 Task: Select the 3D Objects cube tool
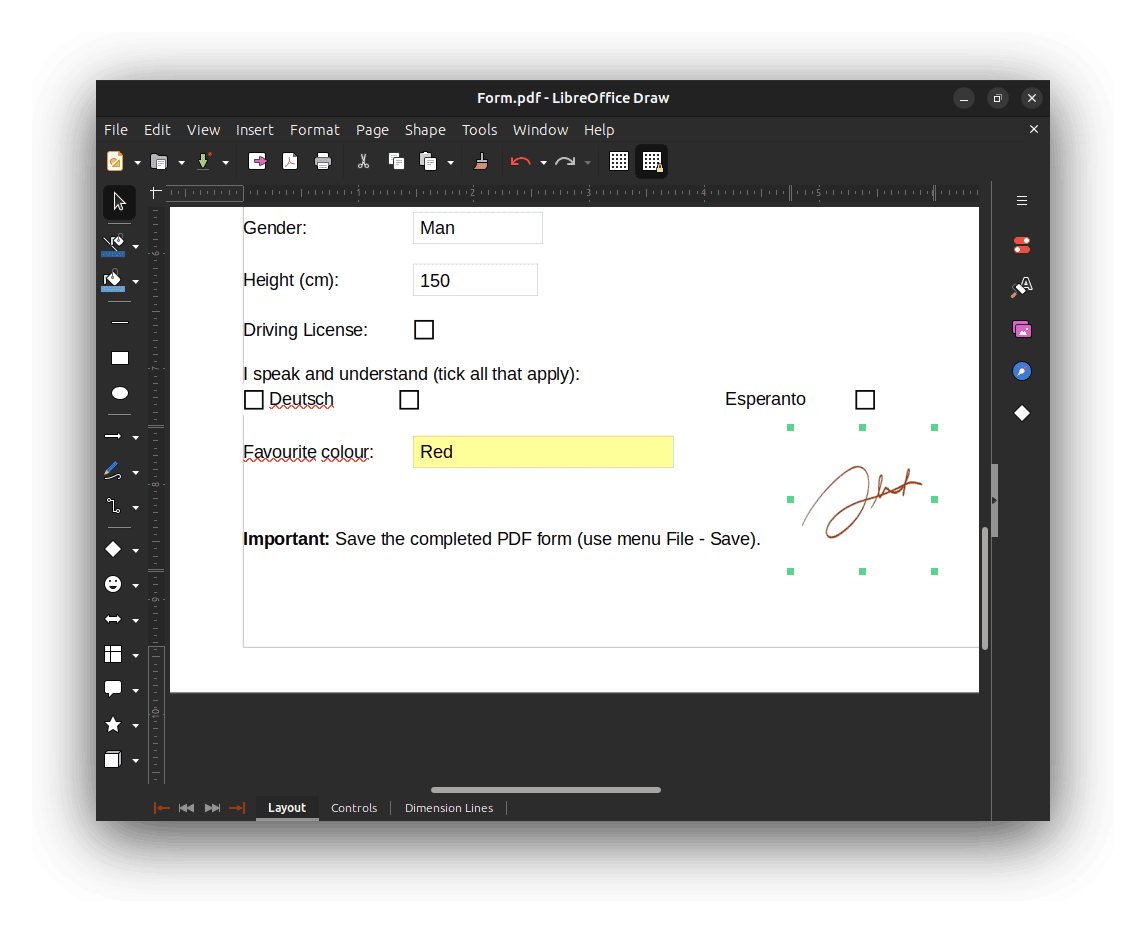click(113, 760)
